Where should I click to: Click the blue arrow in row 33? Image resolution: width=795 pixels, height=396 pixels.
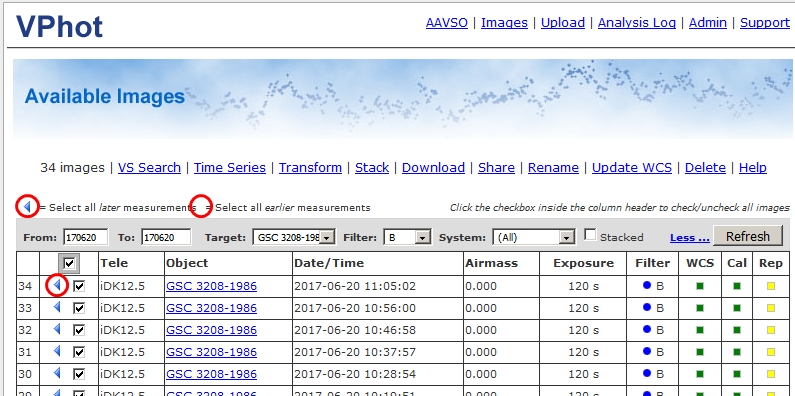coord(57,308)
